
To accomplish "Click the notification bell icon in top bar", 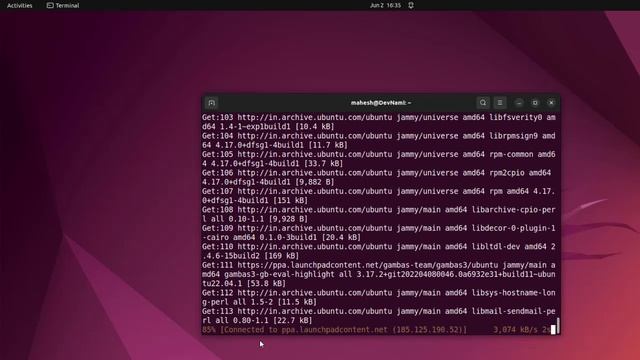I will click(x=411, y=5).
